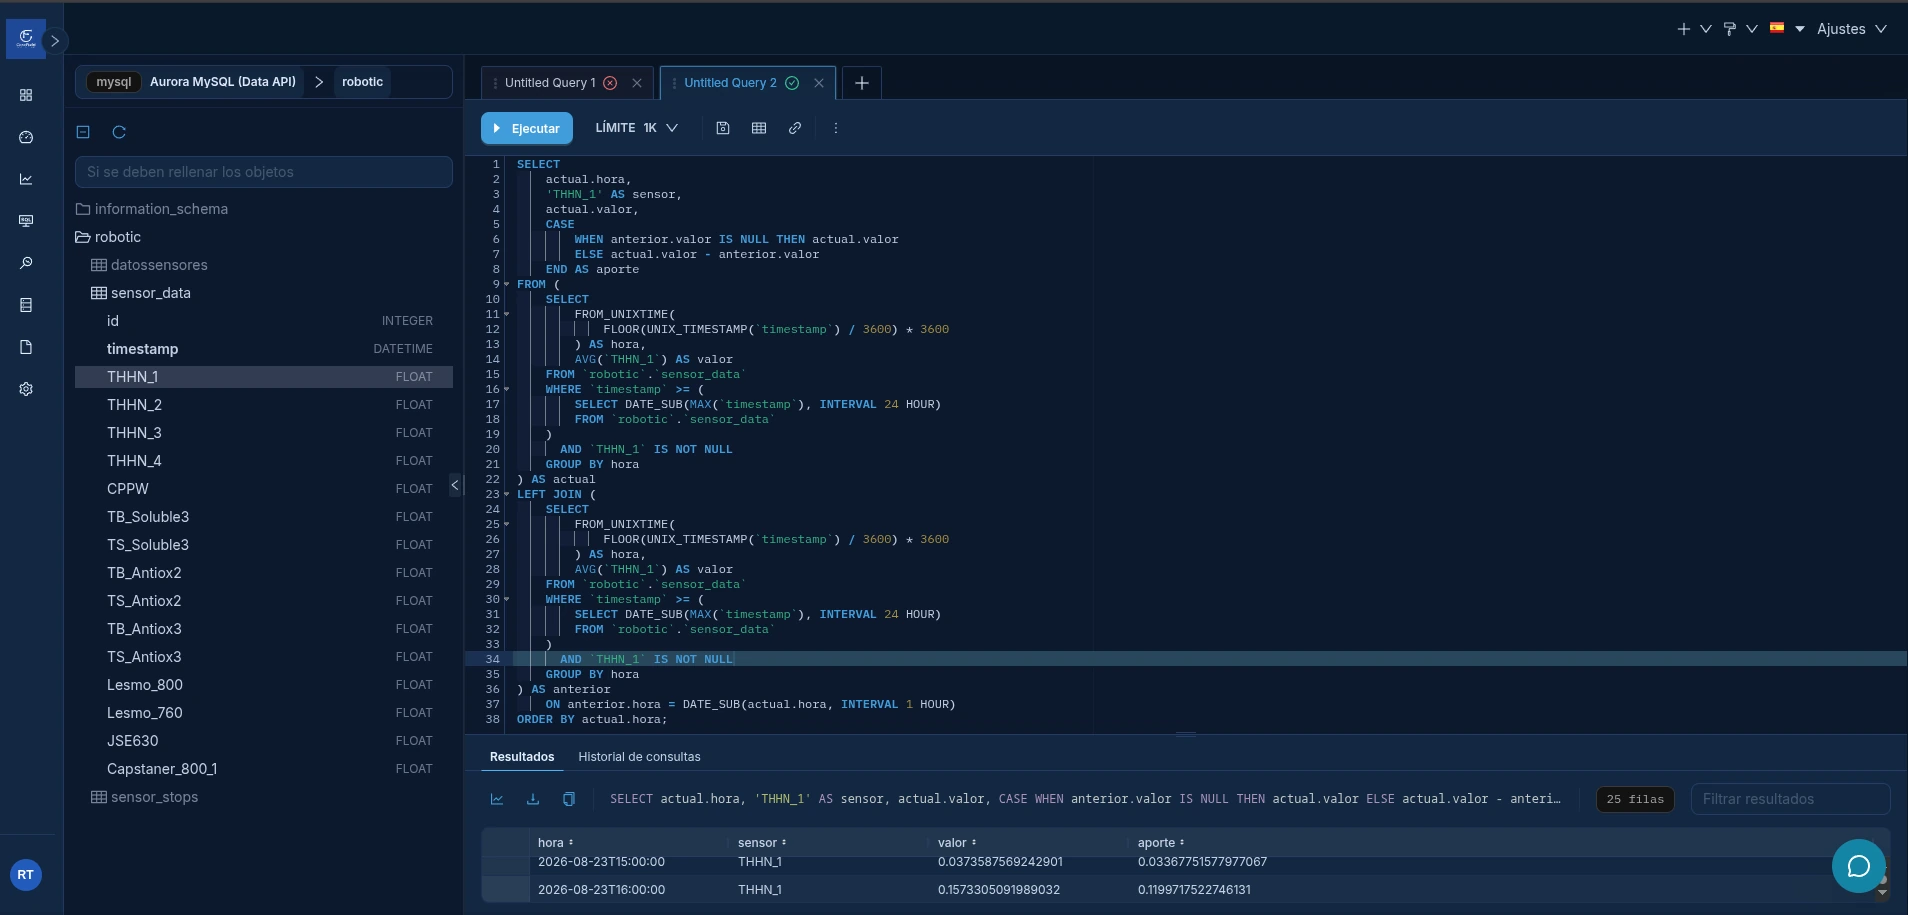Image resolution: width=1908 pixels, height=915 pixels.
Task: Open the RT user avatar
Action: click(x=25, y=875)
